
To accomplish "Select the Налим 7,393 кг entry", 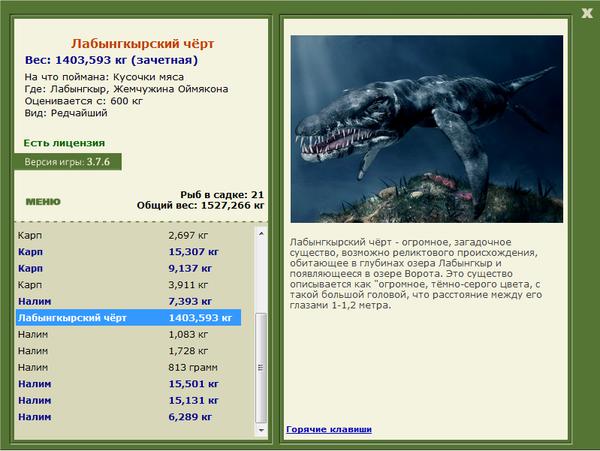I will pos(129,301).
